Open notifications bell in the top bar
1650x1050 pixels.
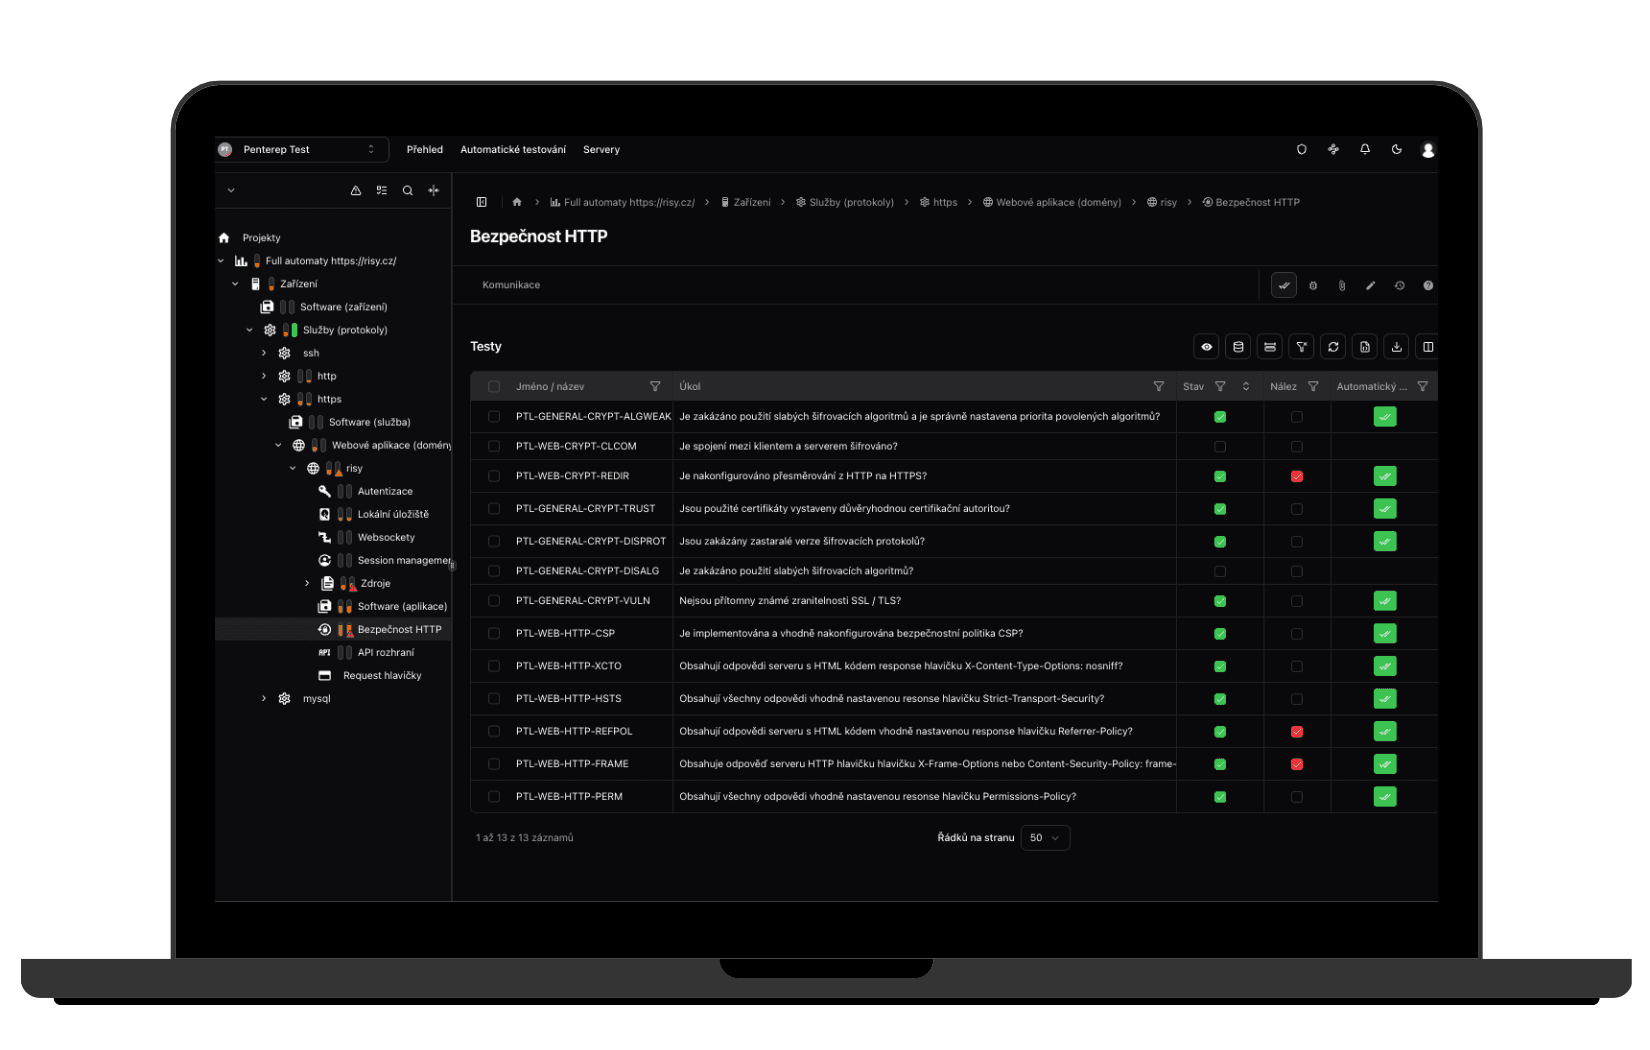(1364, 149)
